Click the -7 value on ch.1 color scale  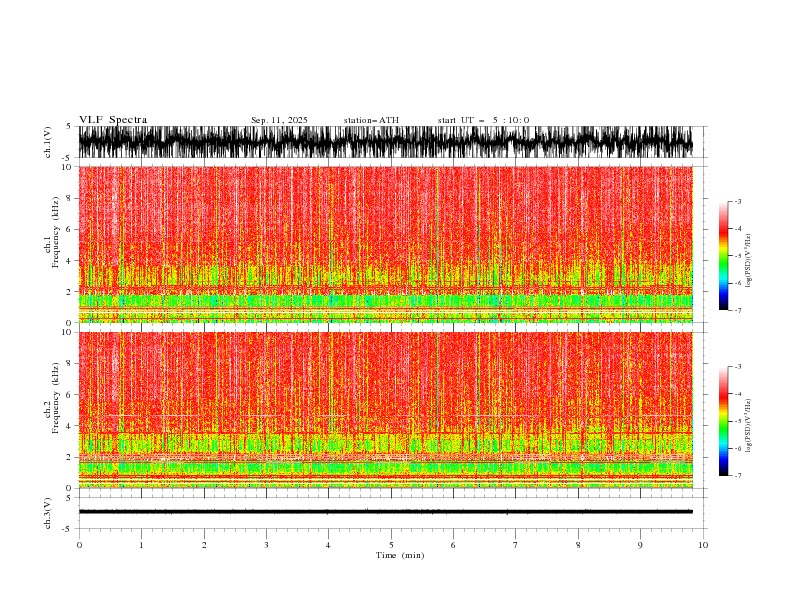click(x=737, y=310)
